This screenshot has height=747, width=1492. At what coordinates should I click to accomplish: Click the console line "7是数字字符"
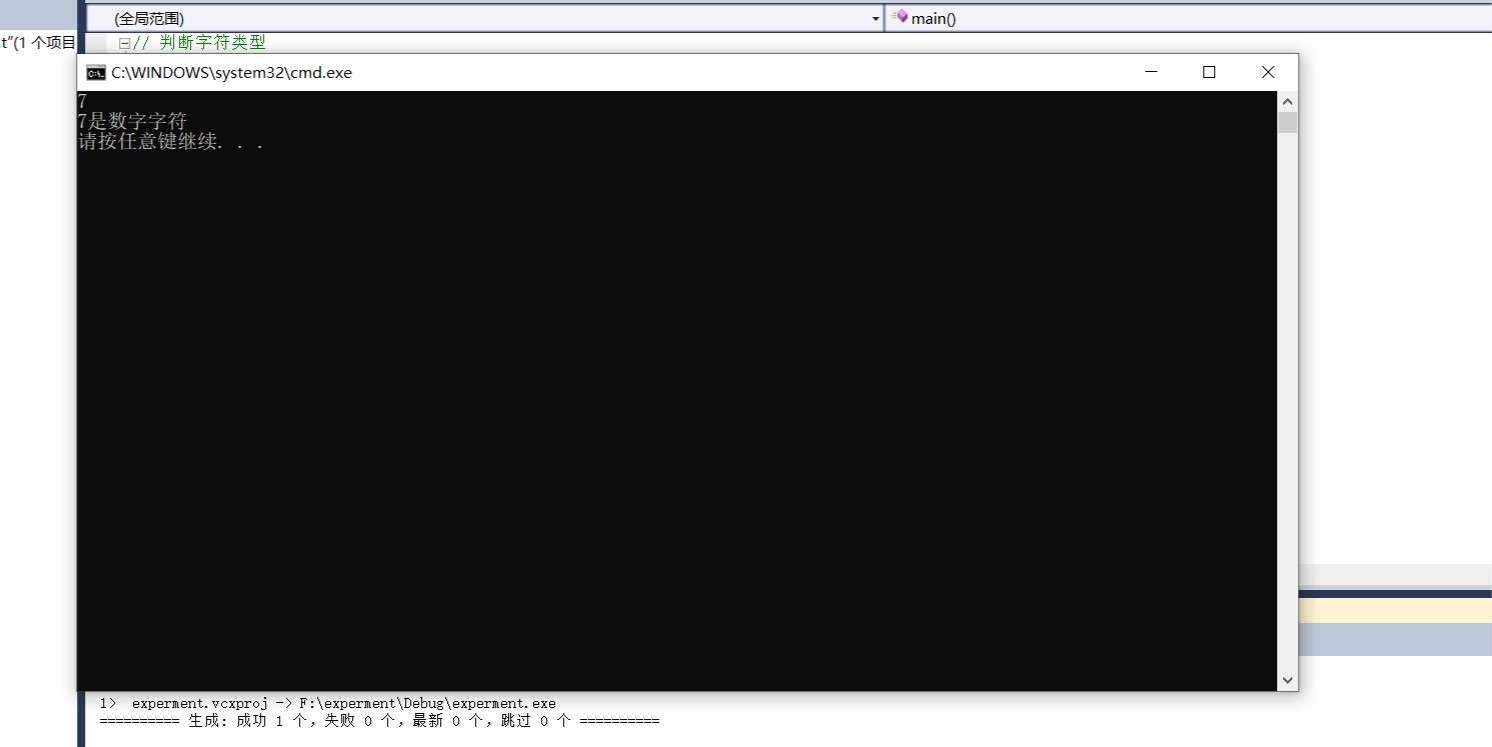pos(132,122)
